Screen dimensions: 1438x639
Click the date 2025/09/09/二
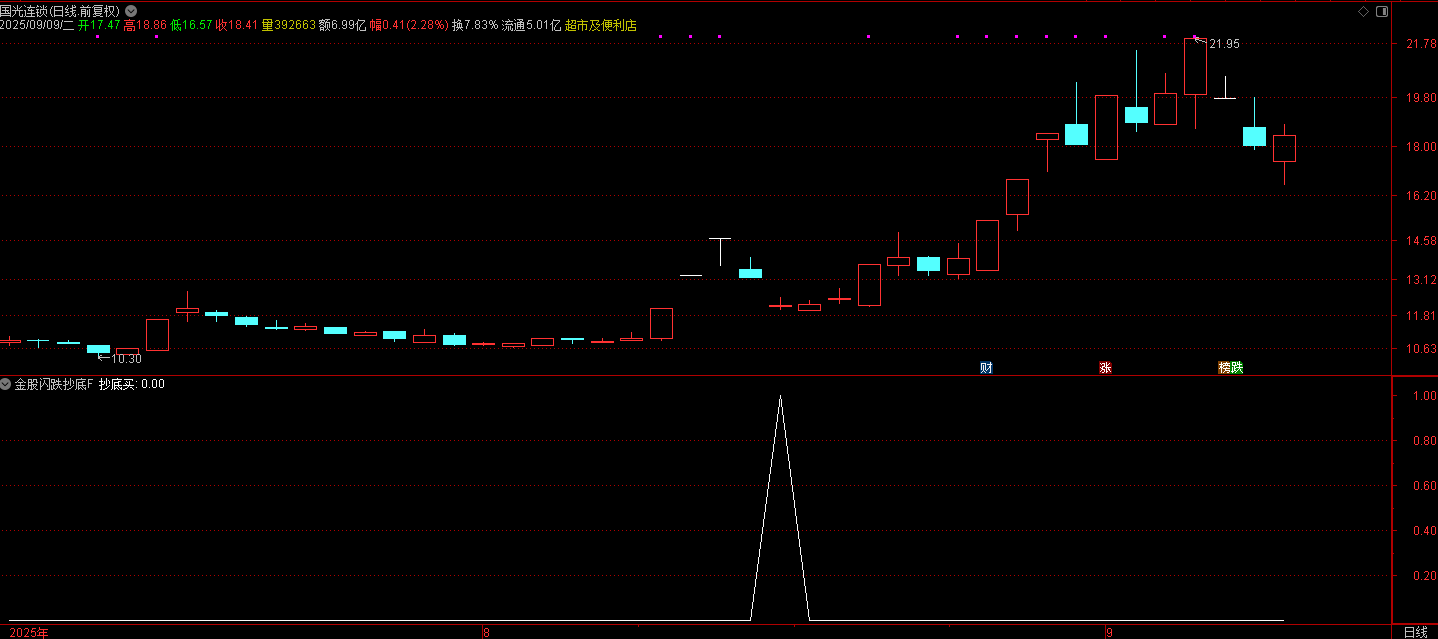pos(37,25)
